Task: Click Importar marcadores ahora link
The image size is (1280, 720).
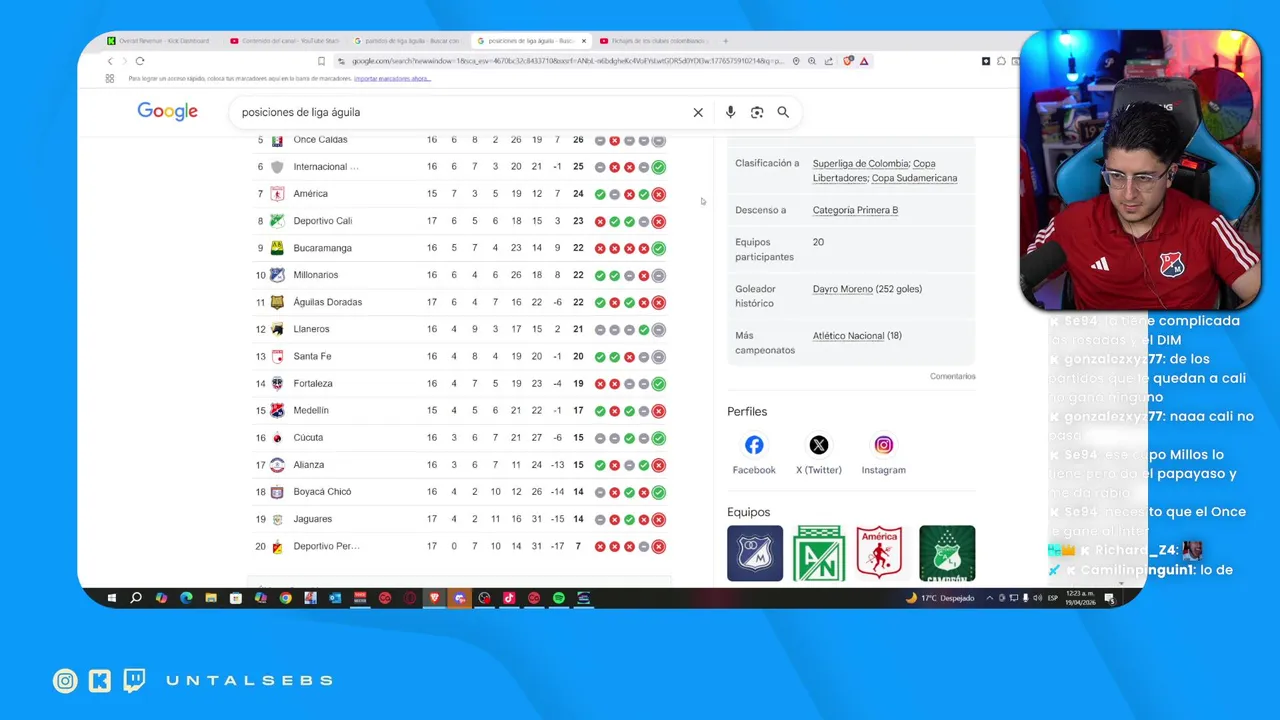Action: pos(392,78)
